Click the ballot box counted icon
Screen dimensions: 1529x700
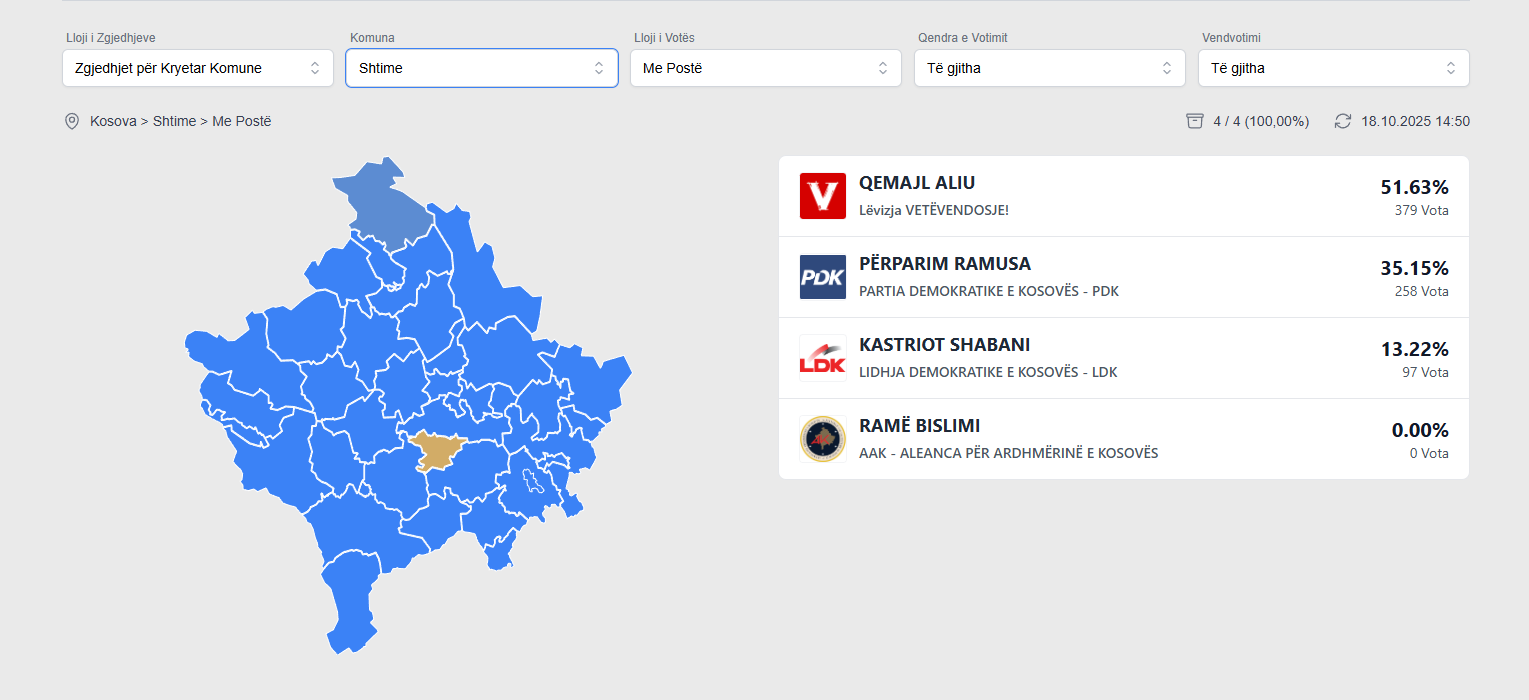(1194, 121)
